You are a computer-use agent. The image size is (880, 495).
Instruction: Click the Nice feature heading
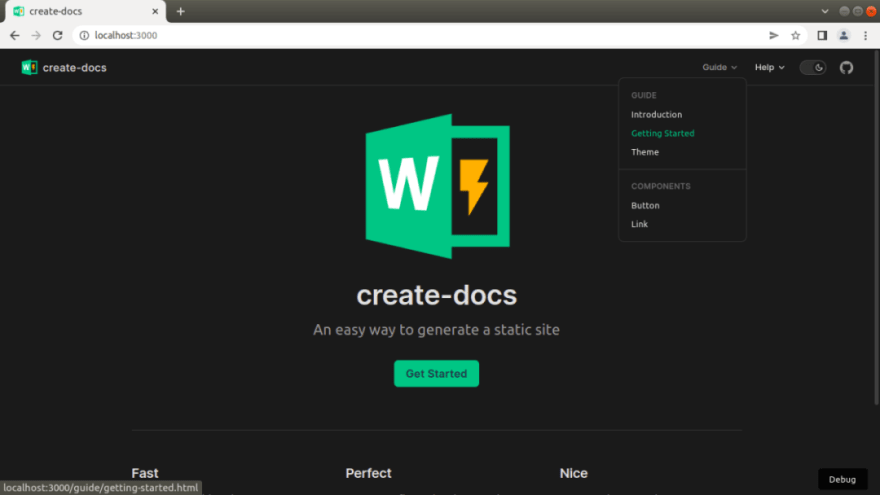pos(573,473)
